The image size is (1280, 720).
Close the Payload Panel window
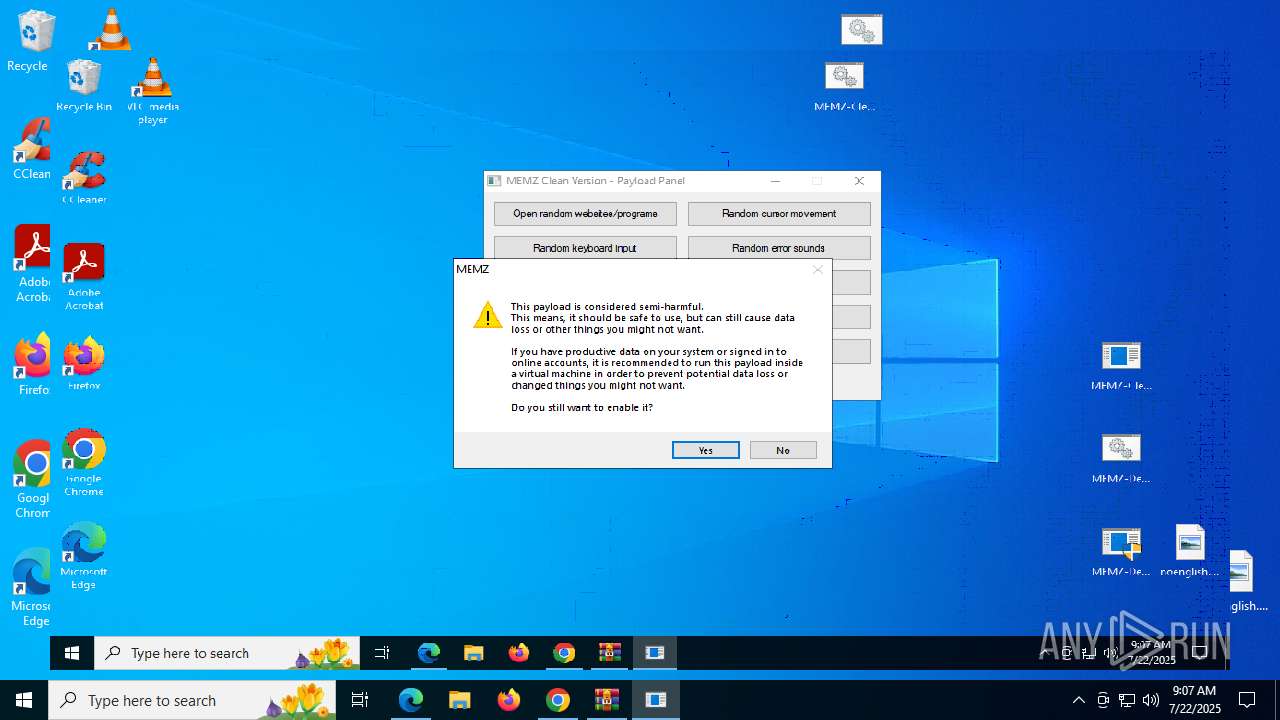click(x=859, y=181)
